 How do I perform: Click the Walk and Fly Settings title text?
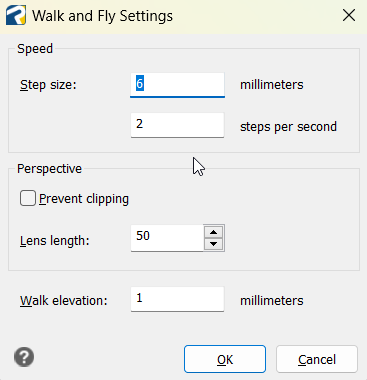coord(102,16)
